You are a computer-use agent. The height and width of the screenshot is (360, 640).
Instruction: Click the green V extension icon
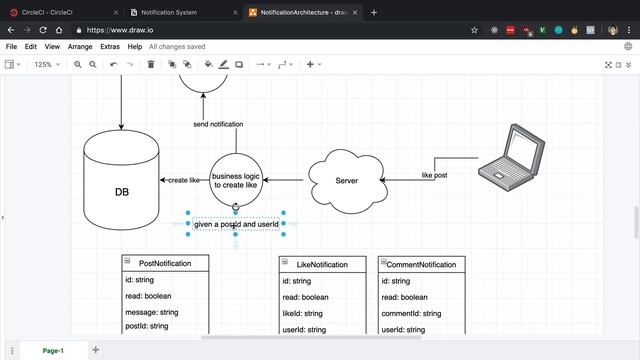tap(542, 30)
